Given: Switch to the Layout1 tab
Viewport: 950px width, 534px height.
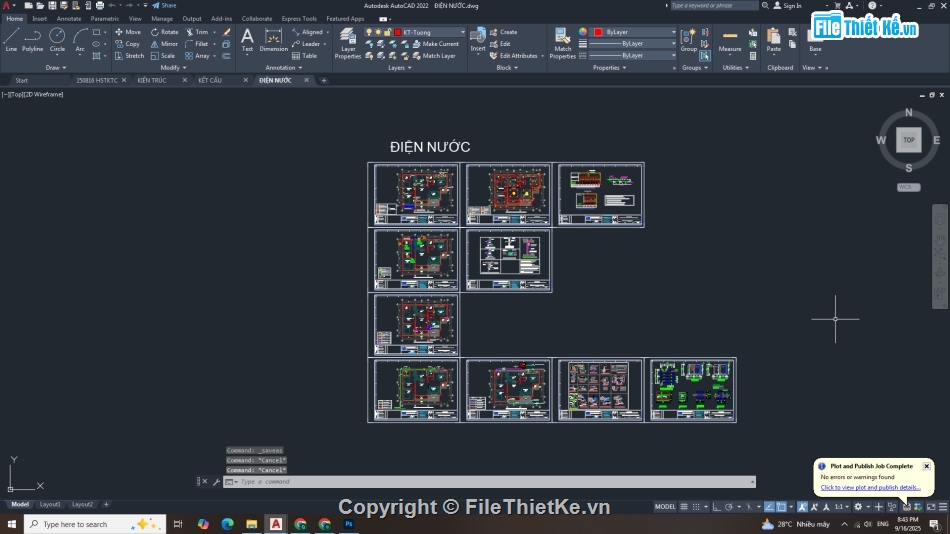Looking at the screenshot, I should click(x=50, y=504).
